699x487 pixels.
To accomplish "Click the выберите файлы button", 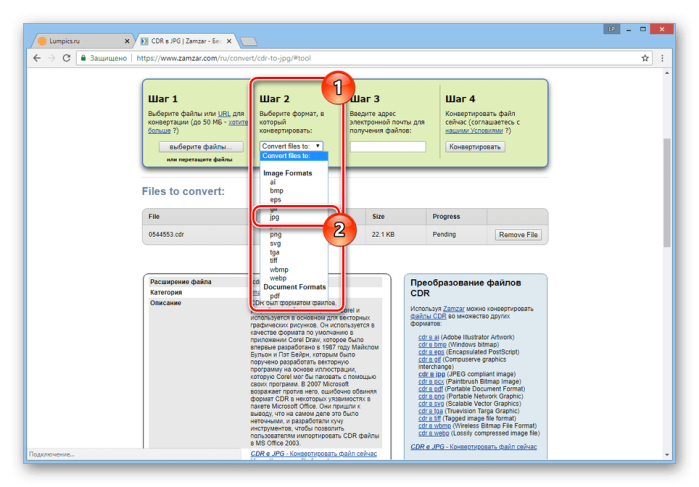I will coord(201,147).
